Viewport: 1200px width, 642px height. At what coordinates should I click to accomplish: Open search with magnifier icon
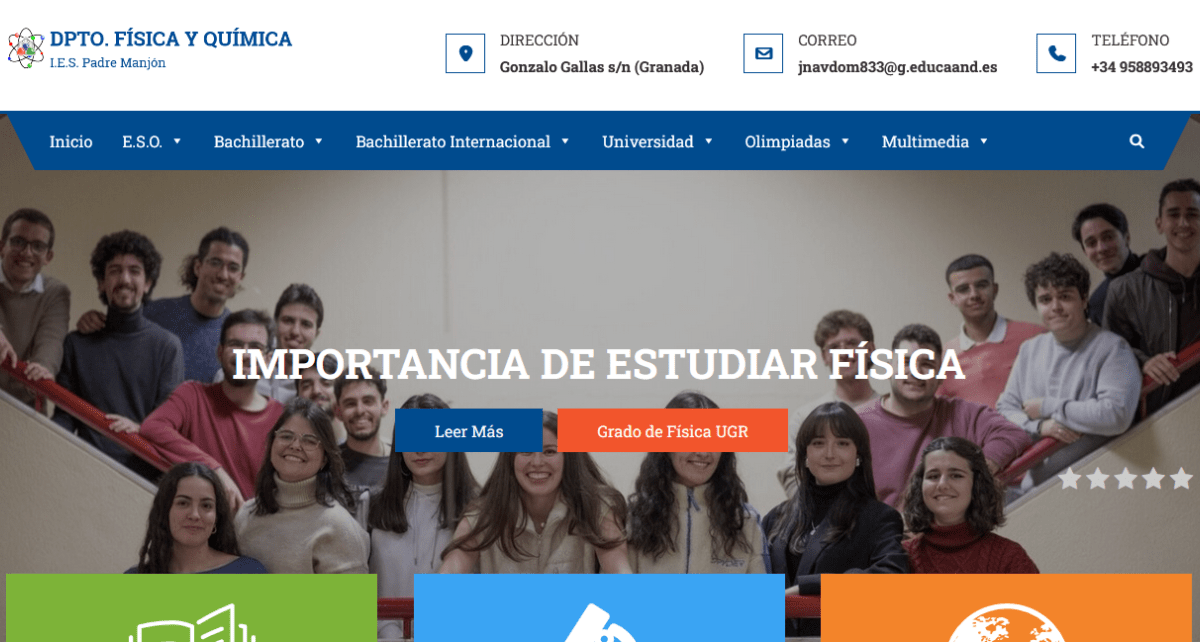point(1137,142)
